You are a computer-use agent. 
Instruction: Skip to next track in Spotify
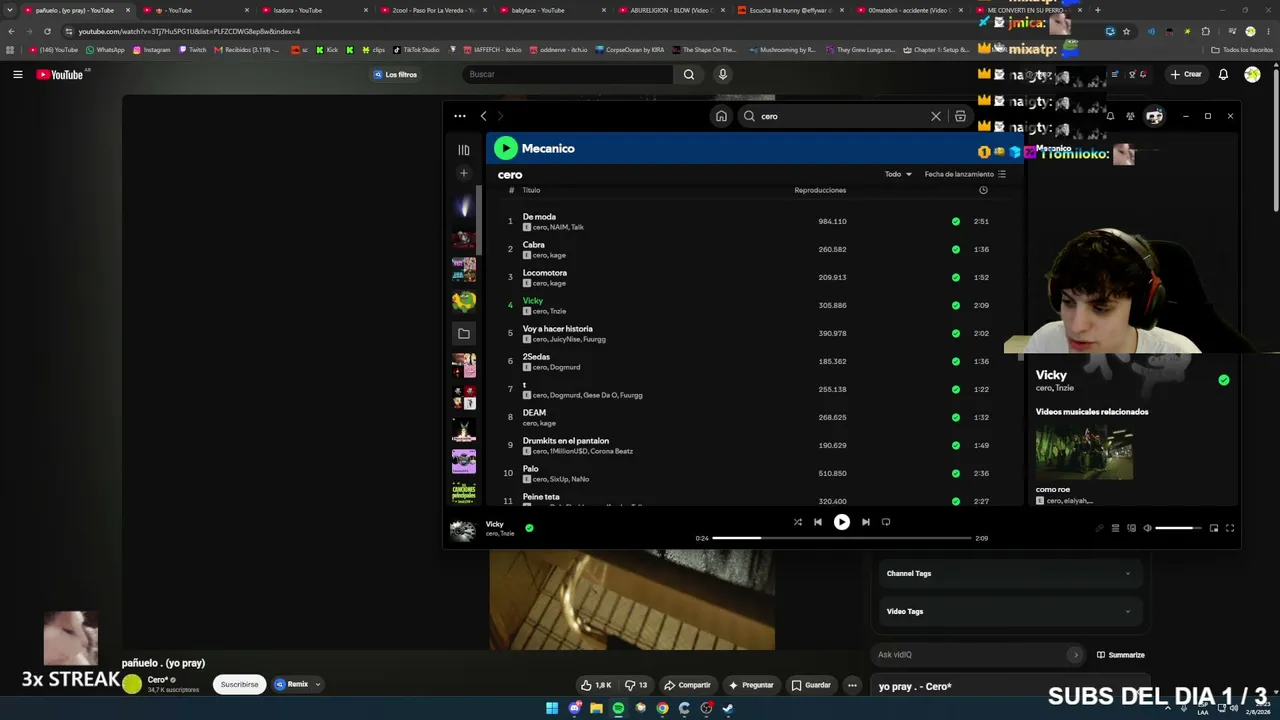click(x=866, y=522)
